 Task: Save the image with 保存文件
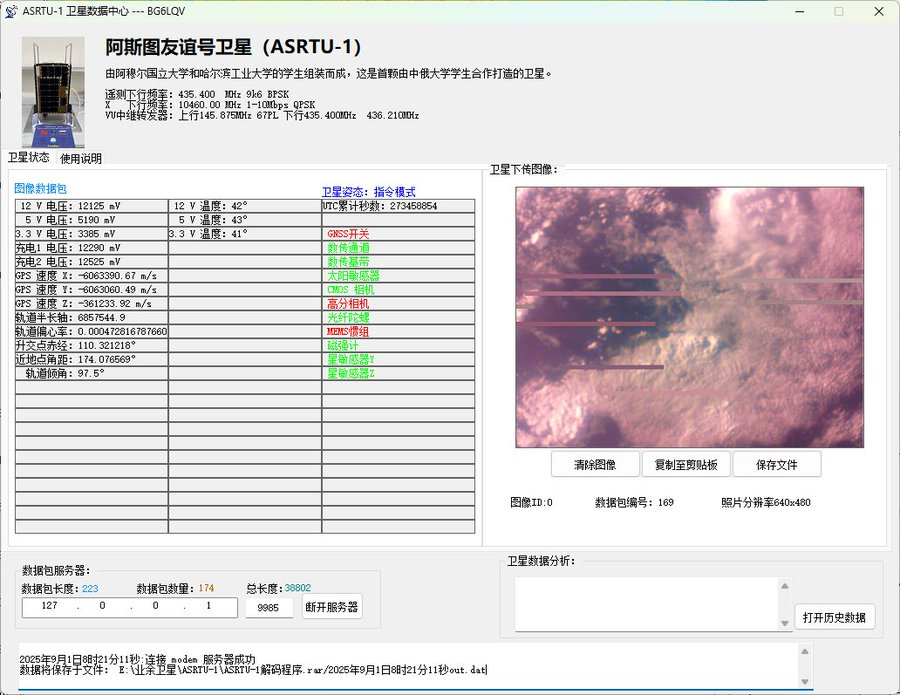click(776, 464)
